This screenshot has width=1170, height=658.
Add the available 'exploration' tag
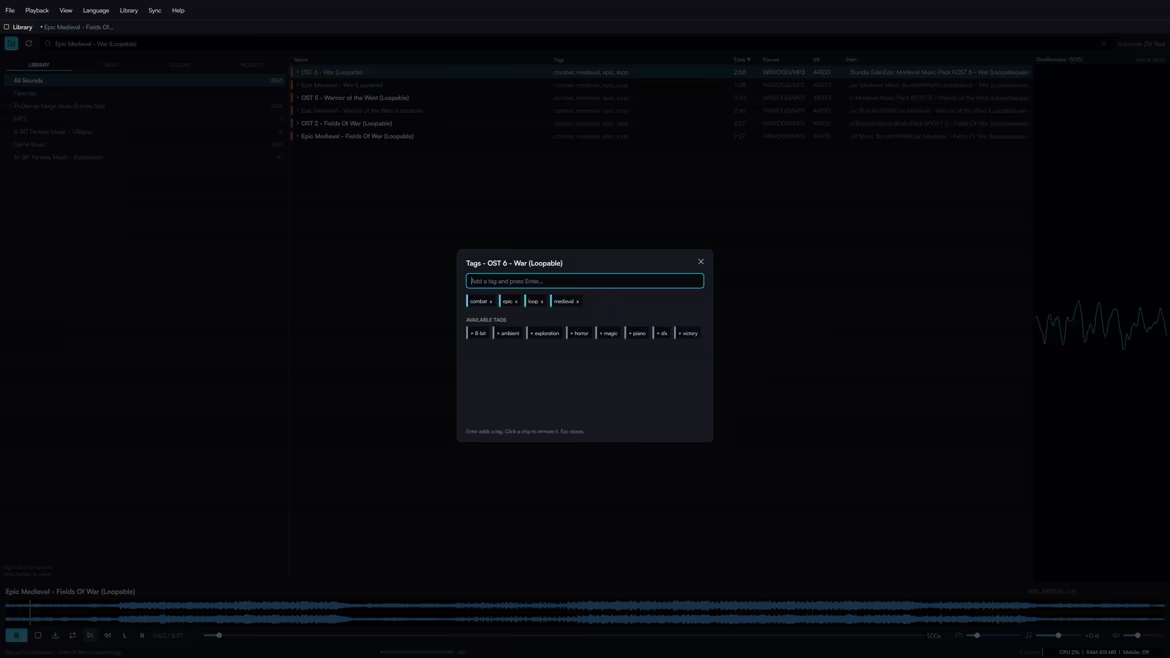(544, 333)
